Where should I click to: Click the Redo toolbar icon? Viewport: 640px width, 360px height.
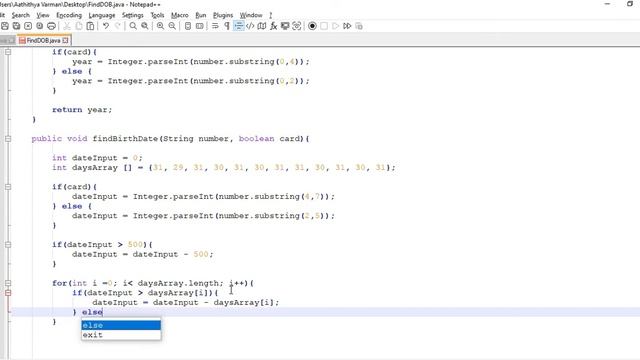coord(118,26)
